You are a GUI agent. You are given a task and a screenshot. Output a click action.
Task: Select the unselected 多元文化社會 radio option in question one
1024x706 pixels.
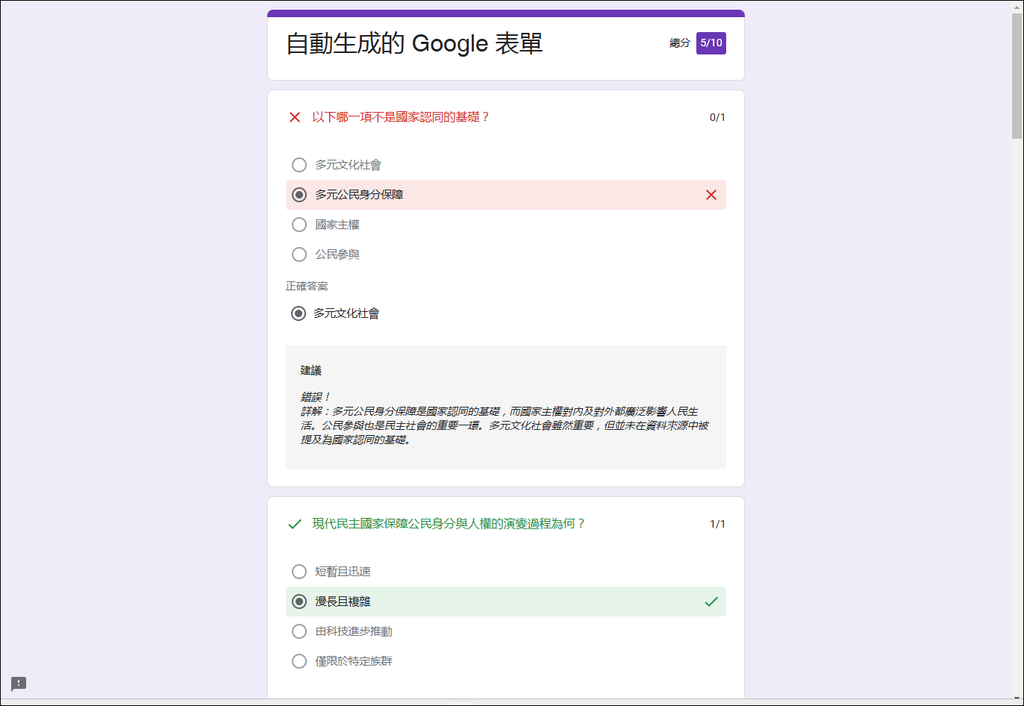[299, 165]
